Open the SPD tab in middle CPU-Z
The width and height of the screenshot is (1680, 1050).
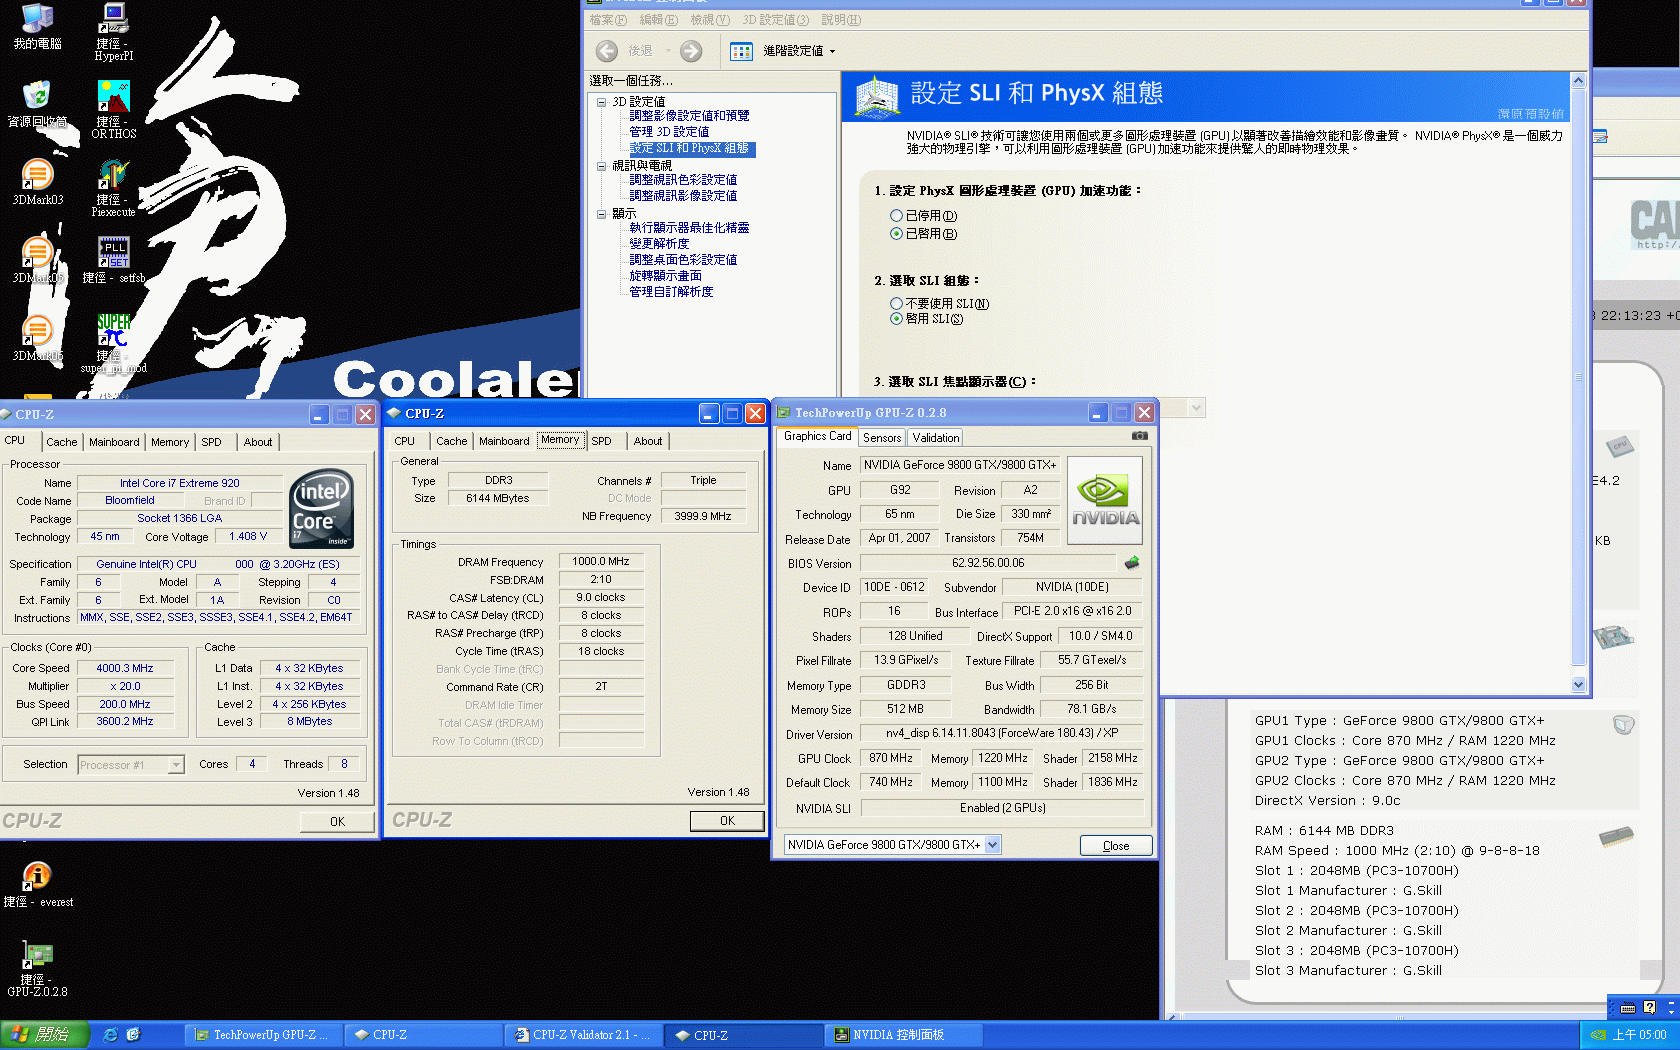[601, 441]
